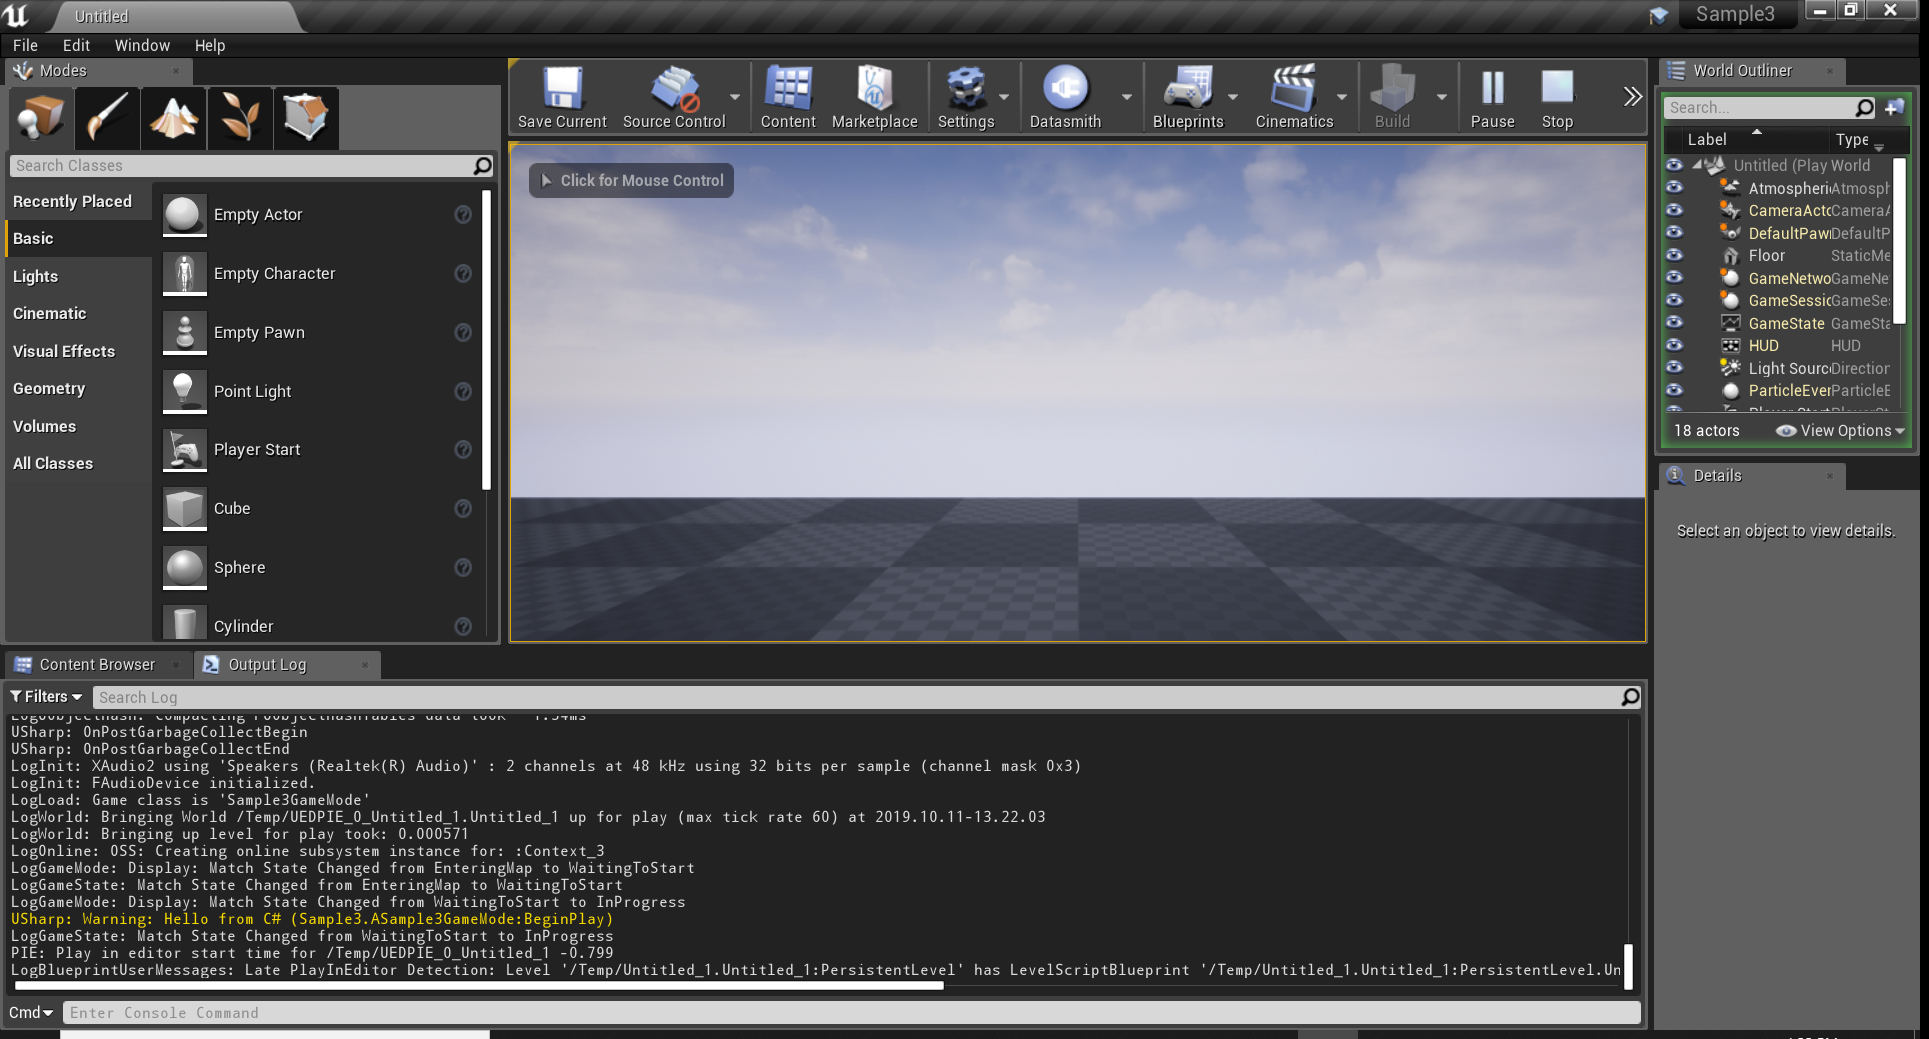
Task: Open the Edit menu
Action: [76, 45]
